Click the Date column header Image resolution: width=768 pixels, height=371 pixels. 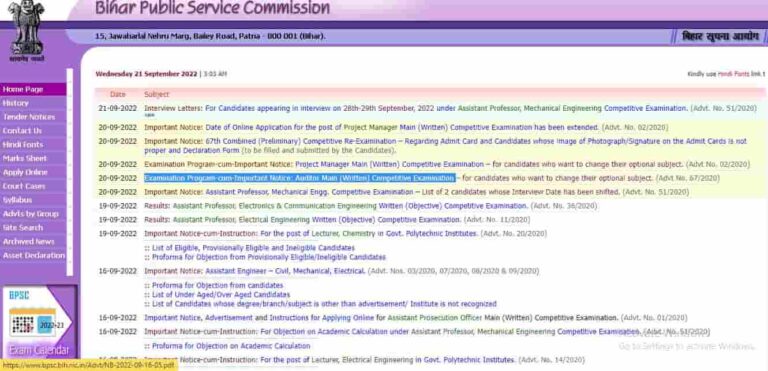point(118,94)
